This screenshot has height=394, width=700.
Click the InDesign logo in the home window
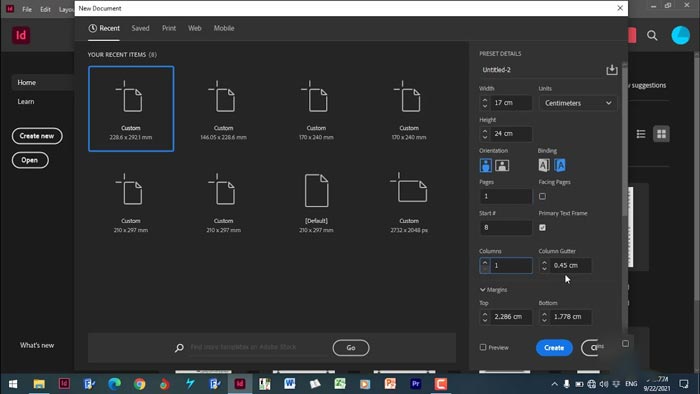coord(21,35)
